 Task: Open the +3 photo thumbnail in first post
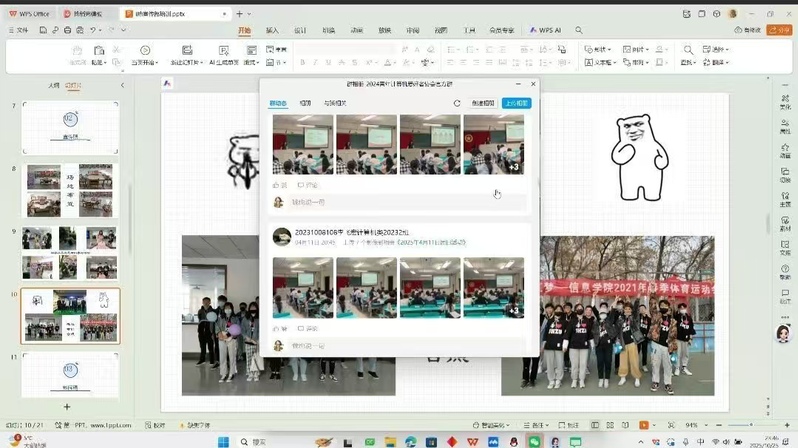[x=493, y=145]
